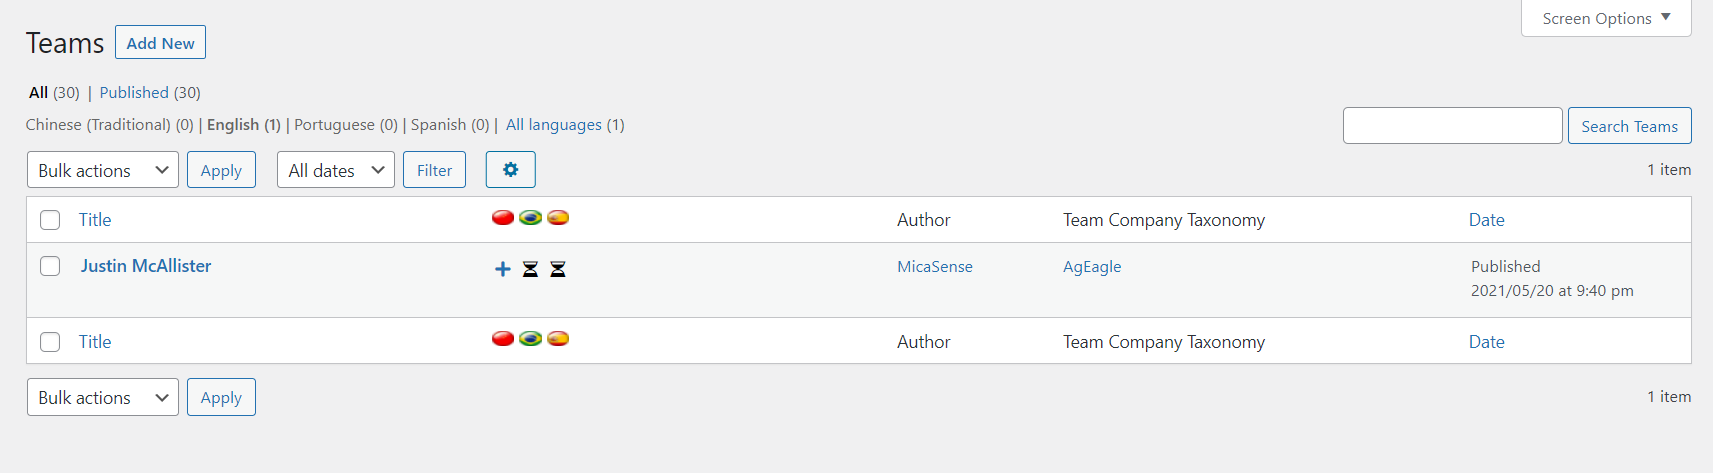Click the Add New button
The width and height of the screenshot is (1713, 473).
click(160, 43)
